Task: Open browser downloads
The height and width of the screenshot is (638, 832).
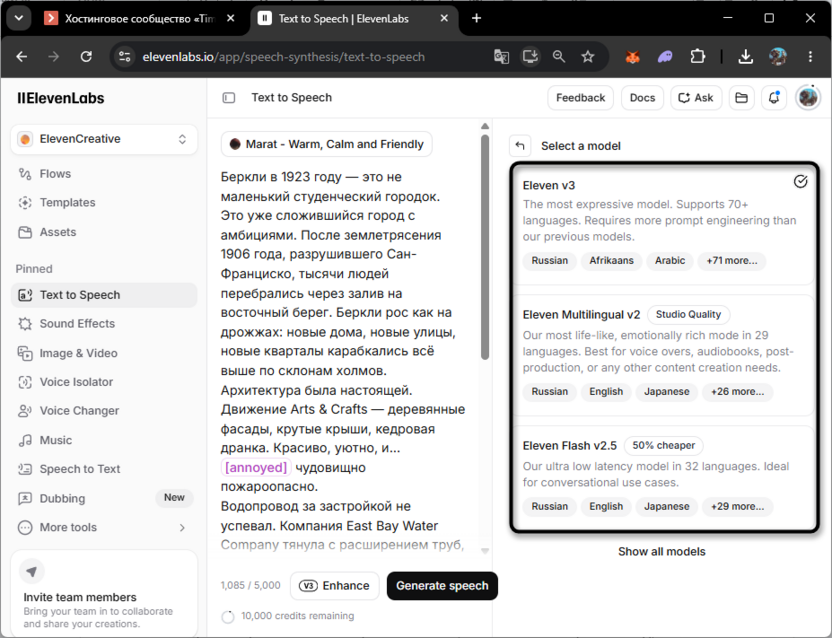Action: click(746, 56)
